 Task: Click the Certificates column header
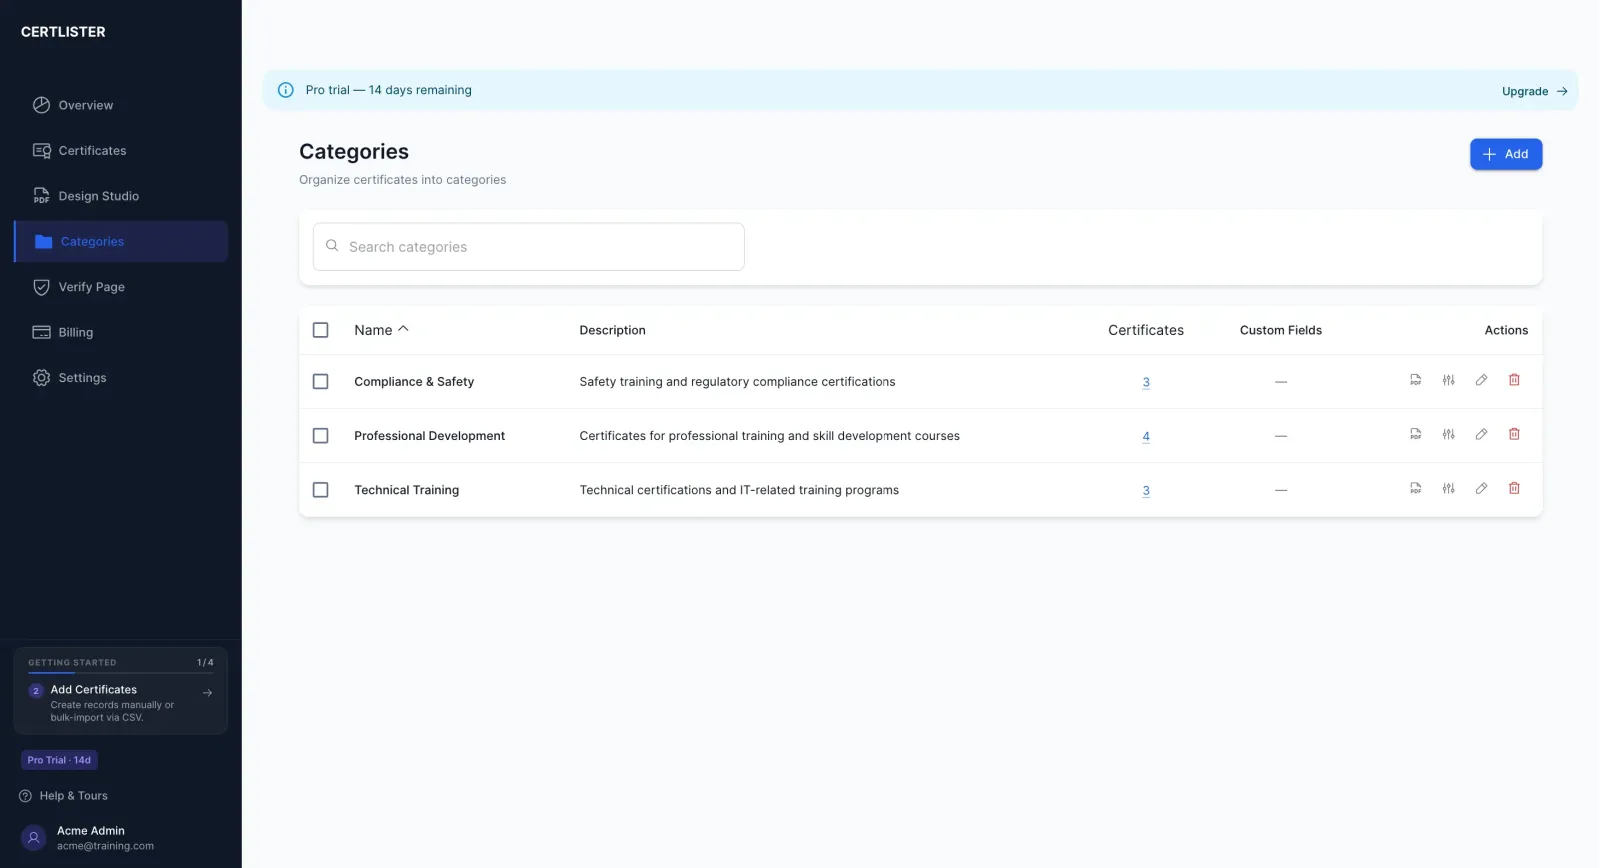click(x=1146, y=330)
